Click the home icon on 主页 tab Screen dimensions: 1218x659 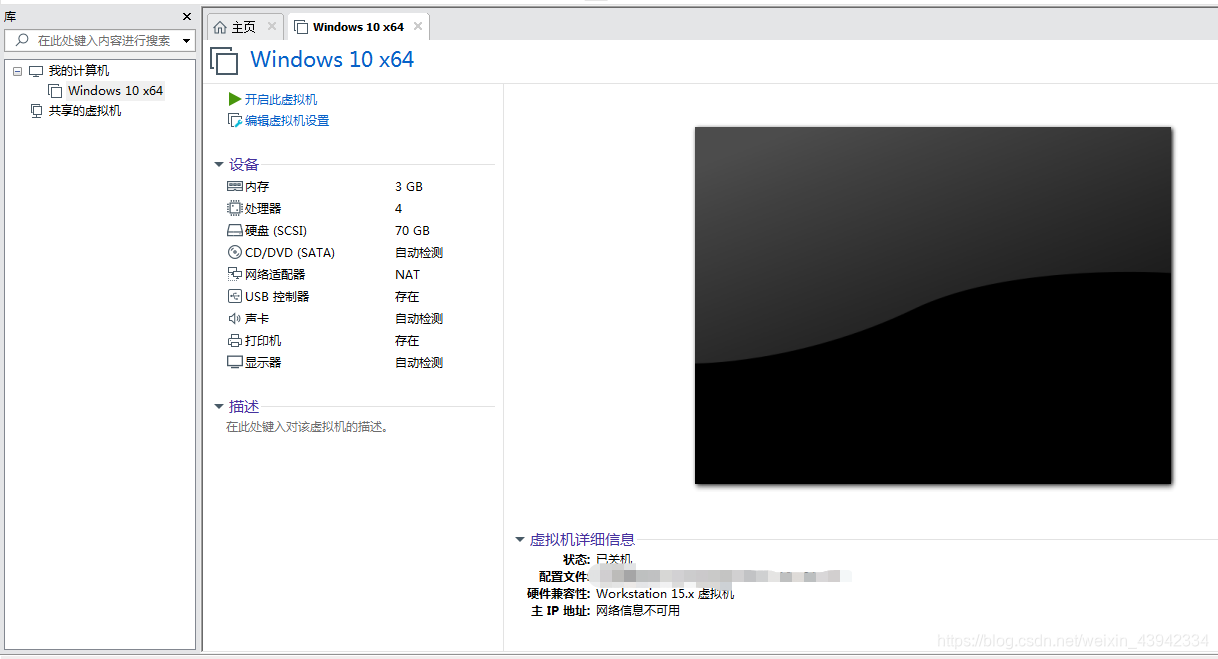220,27
